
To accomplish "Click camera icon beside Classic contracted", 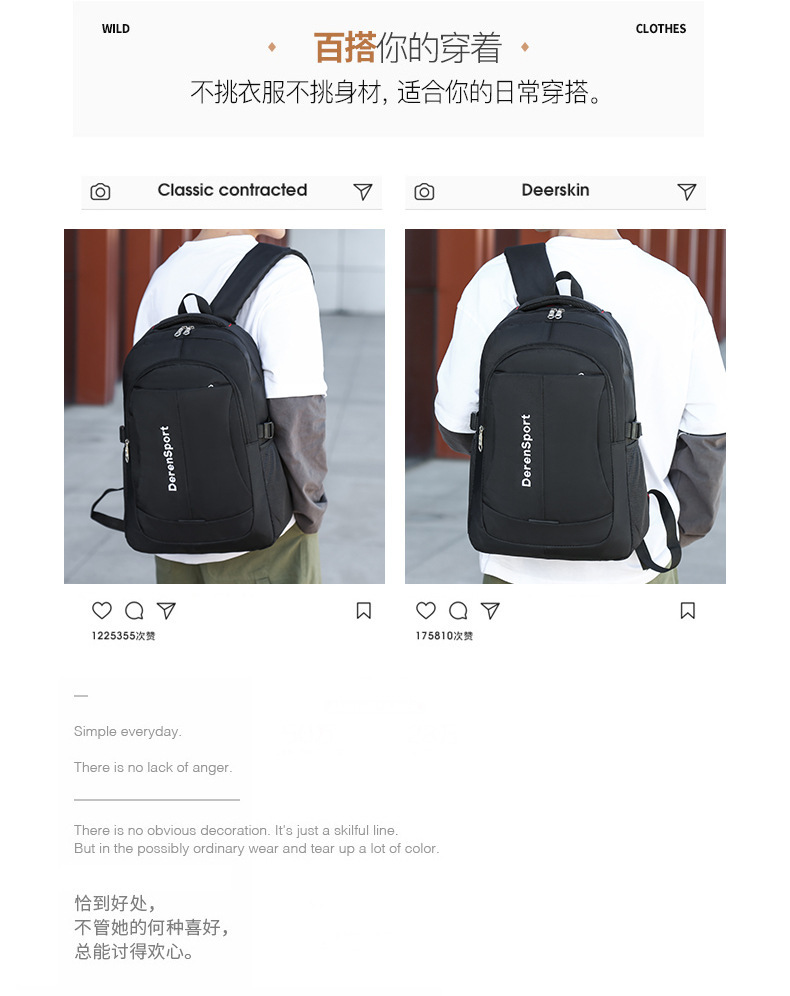I will [x=100, y=191].
